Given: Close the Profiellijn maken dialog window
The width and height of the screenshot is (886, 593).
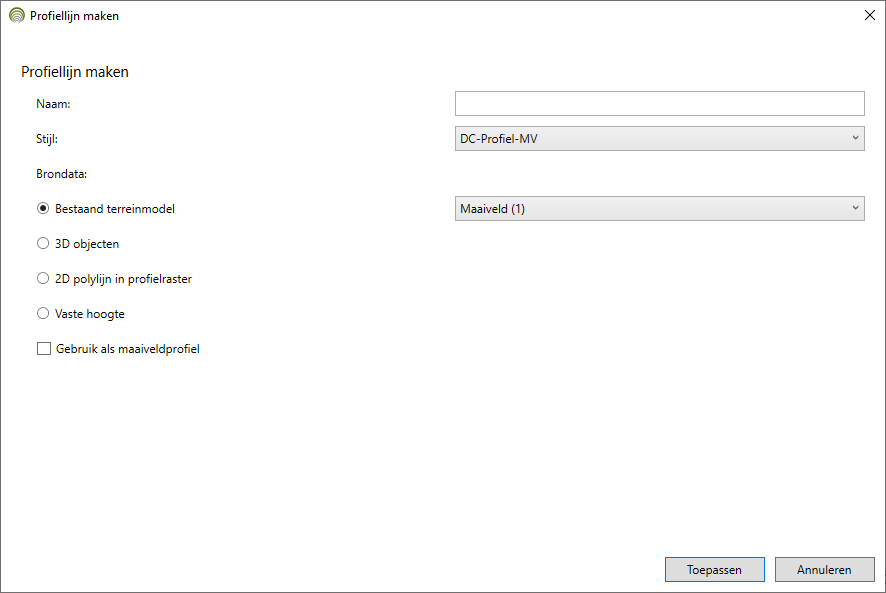Looking at the screenshot, I should point(870,15).
